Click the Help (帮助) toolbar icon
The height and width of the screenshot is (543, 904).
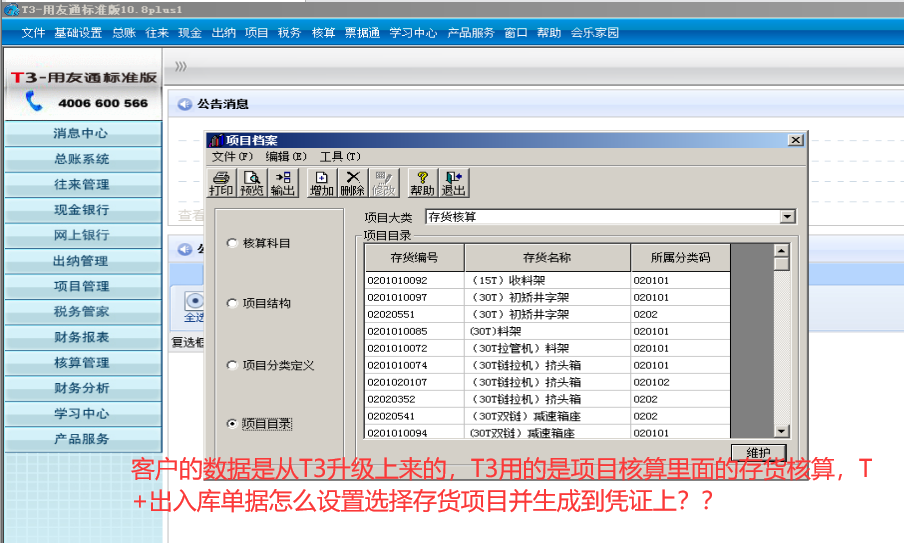(x=422, y=183)
